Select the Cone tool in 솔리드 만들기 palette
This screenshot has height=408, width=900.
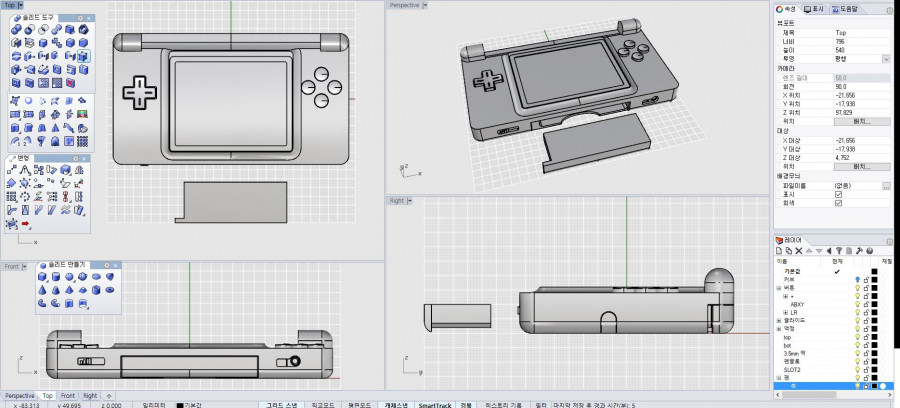pyautogui.click(x=42, y=290)
